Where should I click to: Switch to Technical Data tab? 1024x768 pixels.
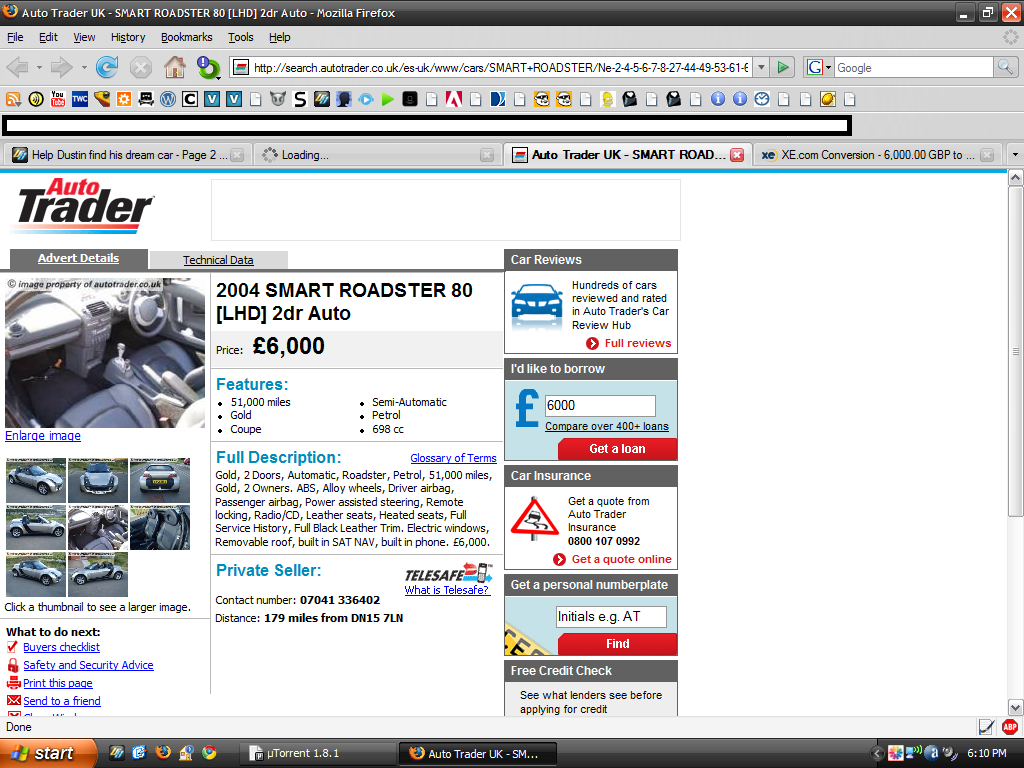[218, 260]
